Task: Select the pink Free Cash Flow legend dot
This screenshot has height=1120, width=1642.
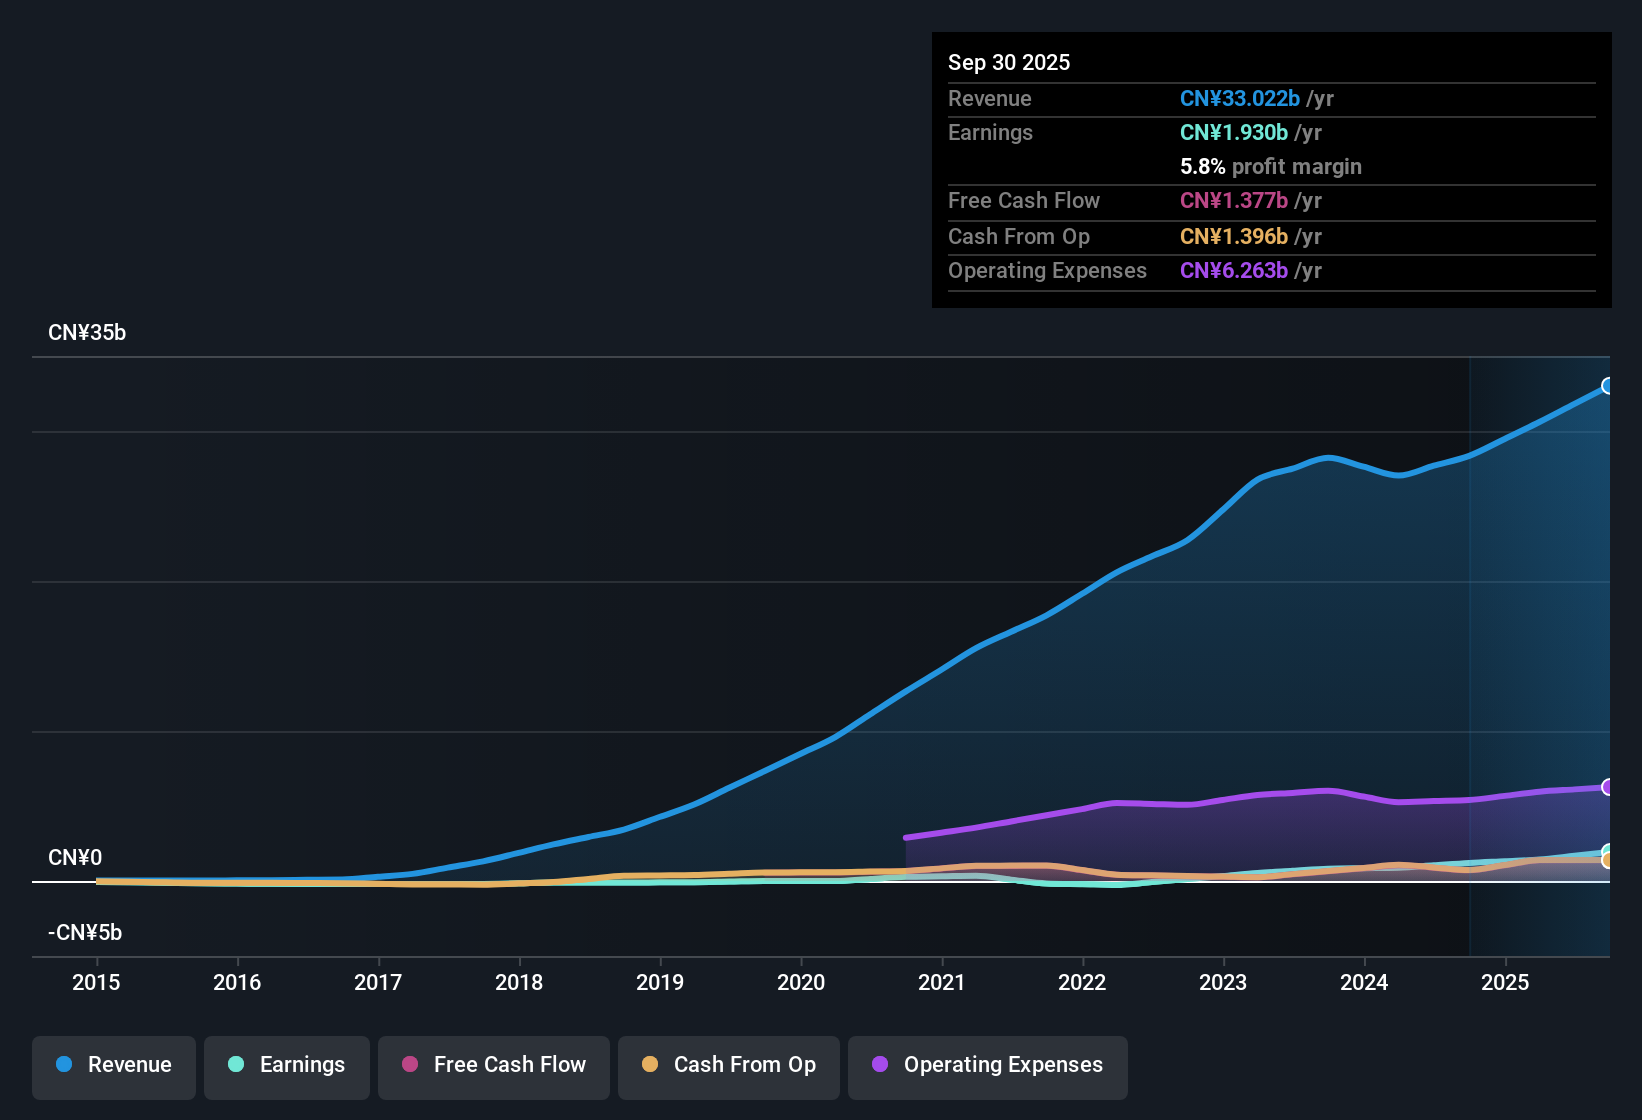Action: tap(409, 1065)
